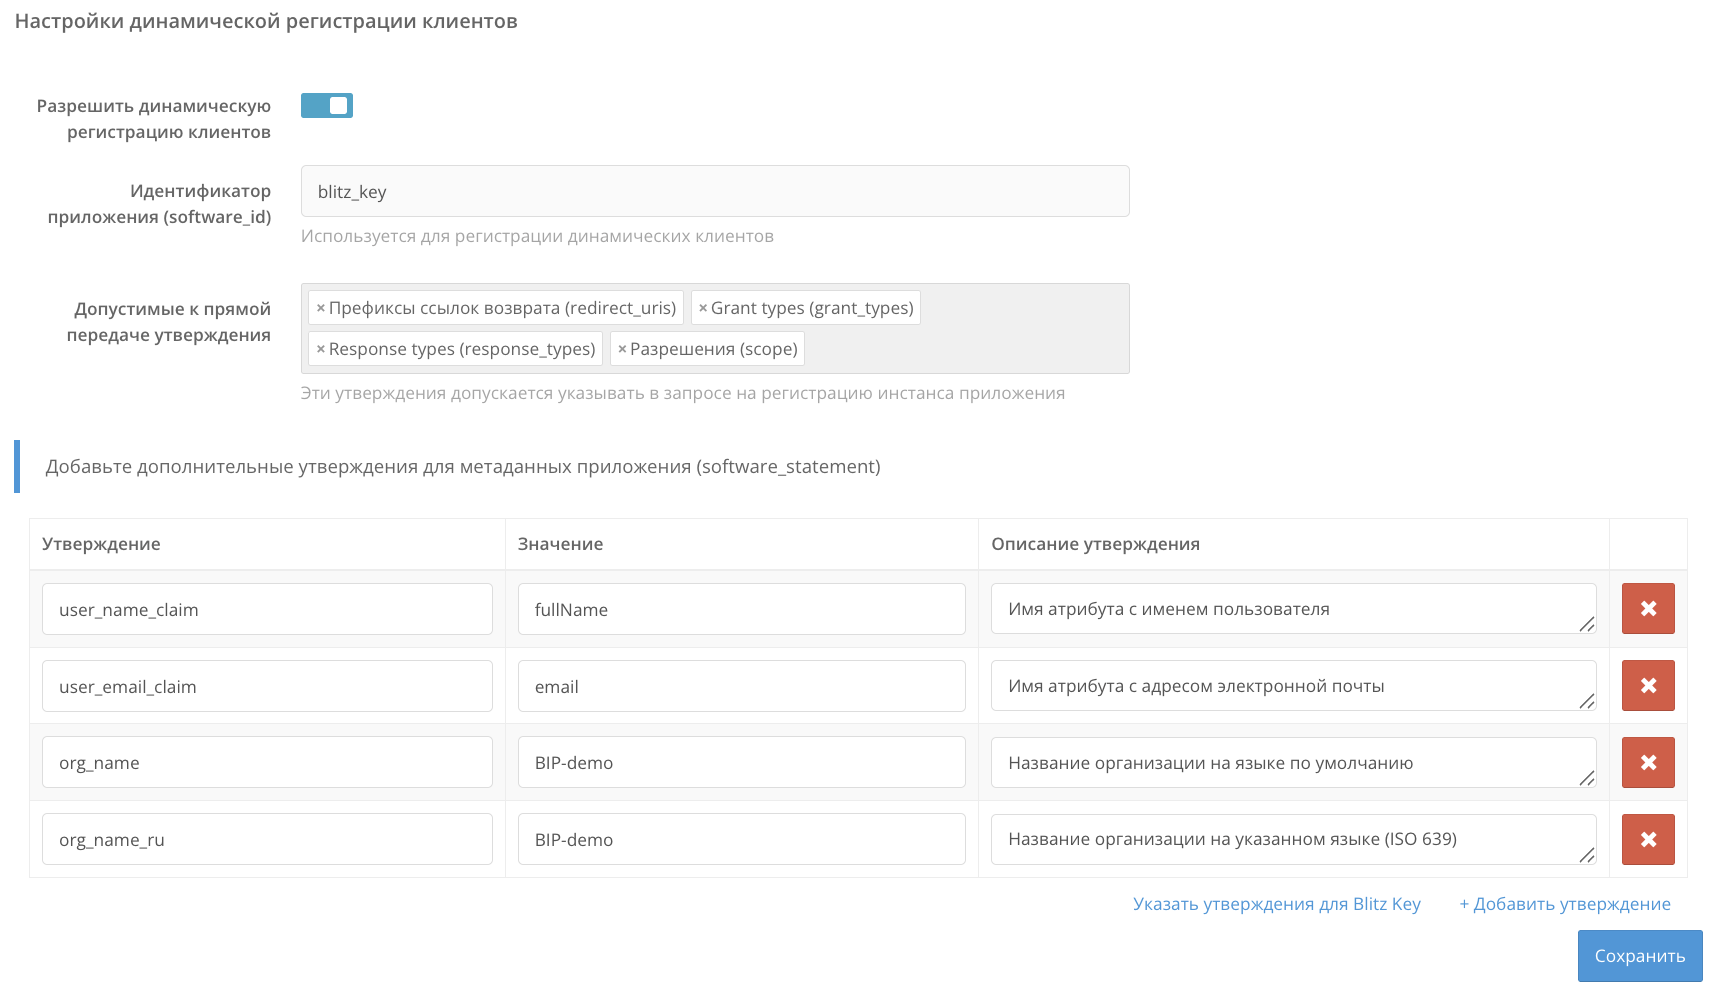Focus the software_id field with blitz_key
1714x996 pixels.
[714, 192]
